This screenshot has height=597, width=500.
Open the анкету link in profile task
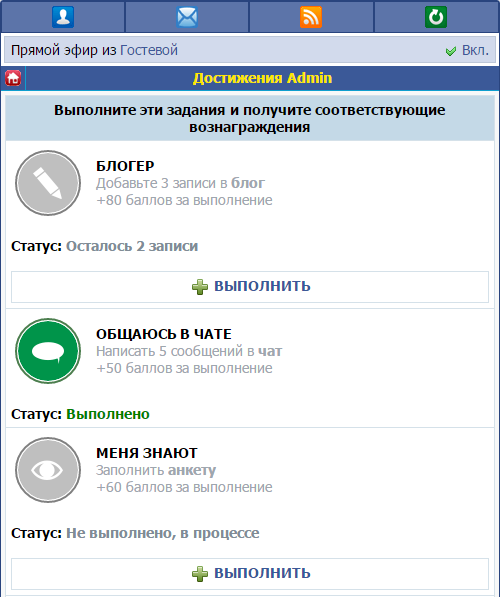coord(192,471)
